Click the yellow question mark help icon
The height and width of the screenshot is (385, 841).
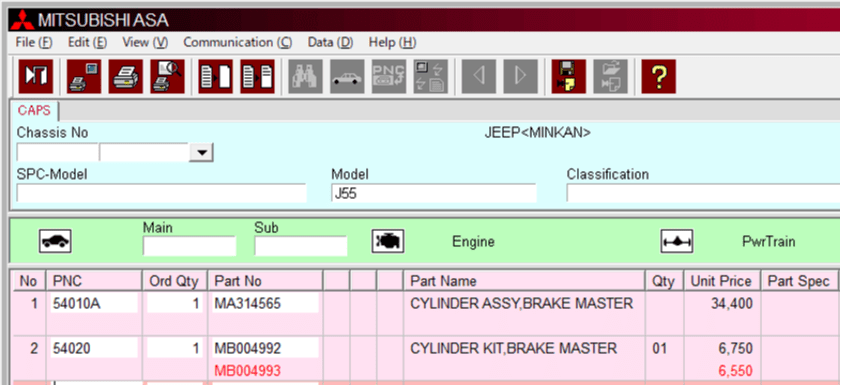click(659, 76)
